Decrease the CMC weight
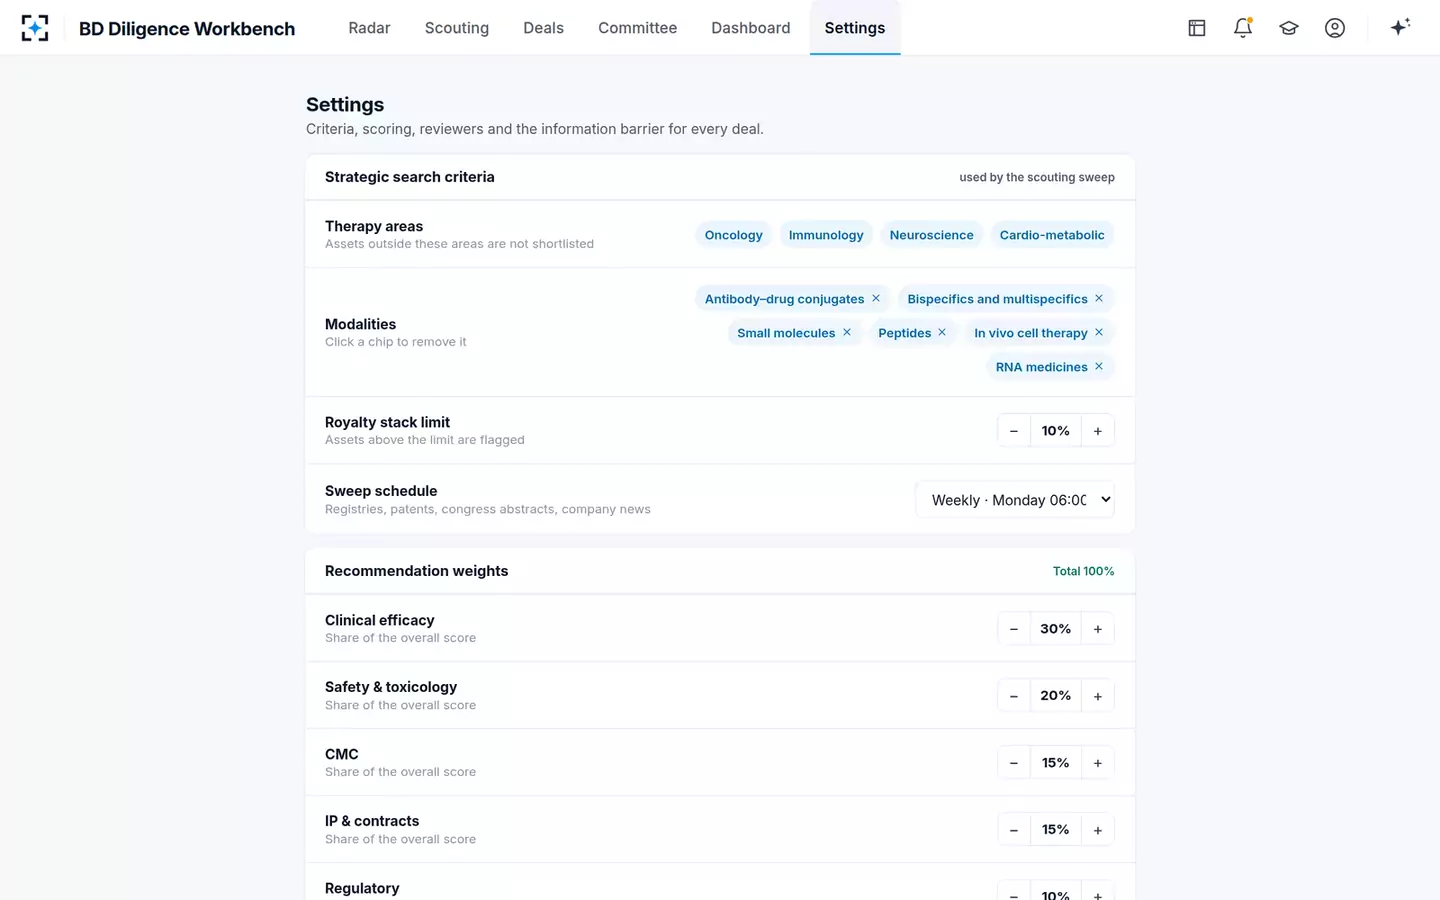The image size is (1440, 900). [x=1014, y=763]
